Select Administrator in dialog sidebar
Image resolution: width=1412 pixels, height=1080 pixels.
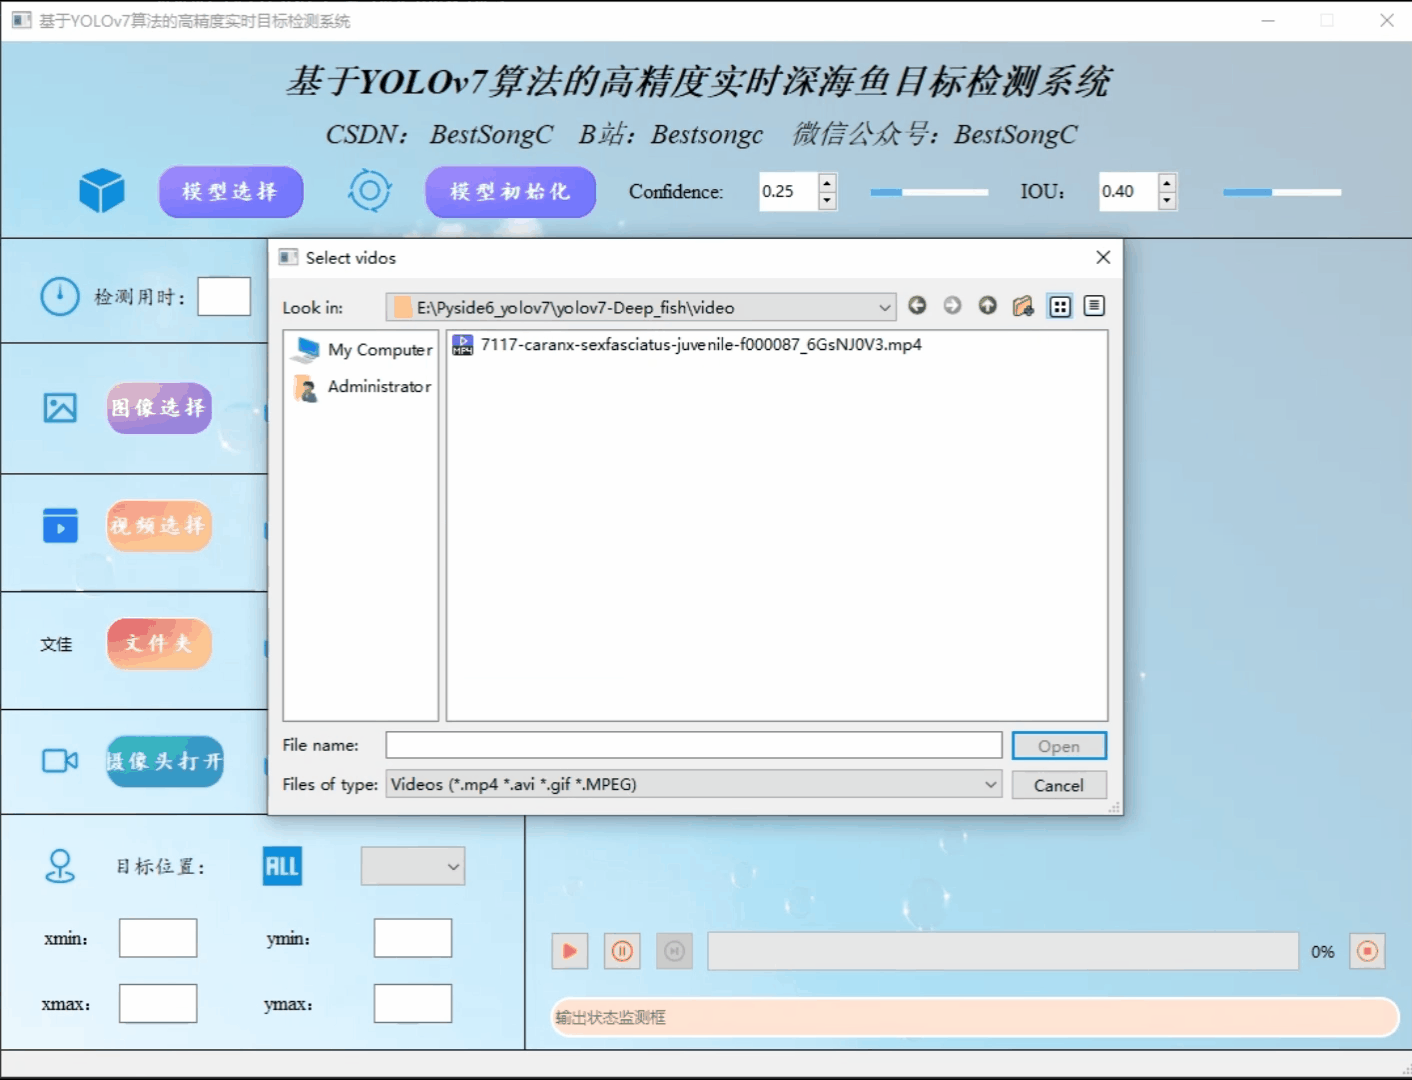click(x=363, y=386)
